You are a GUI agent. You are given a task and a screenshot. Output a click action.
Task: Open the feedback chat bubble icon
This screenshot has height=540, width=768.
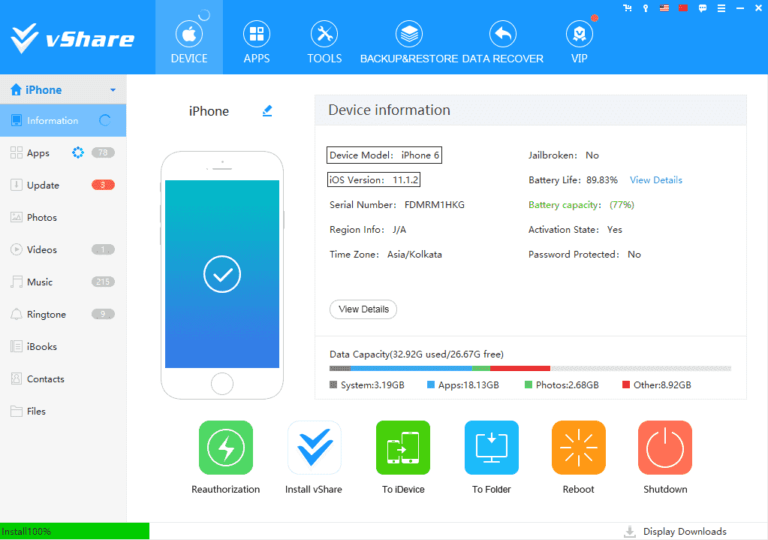[702, 8]
